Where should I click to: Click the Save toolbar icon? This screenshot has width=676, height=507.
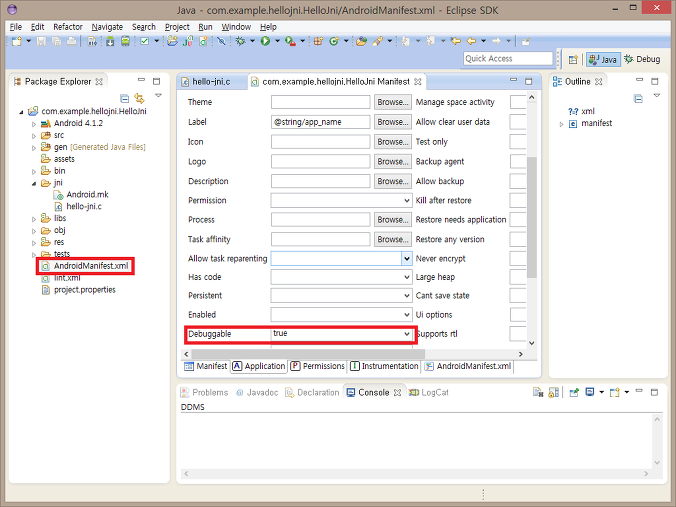41,41
